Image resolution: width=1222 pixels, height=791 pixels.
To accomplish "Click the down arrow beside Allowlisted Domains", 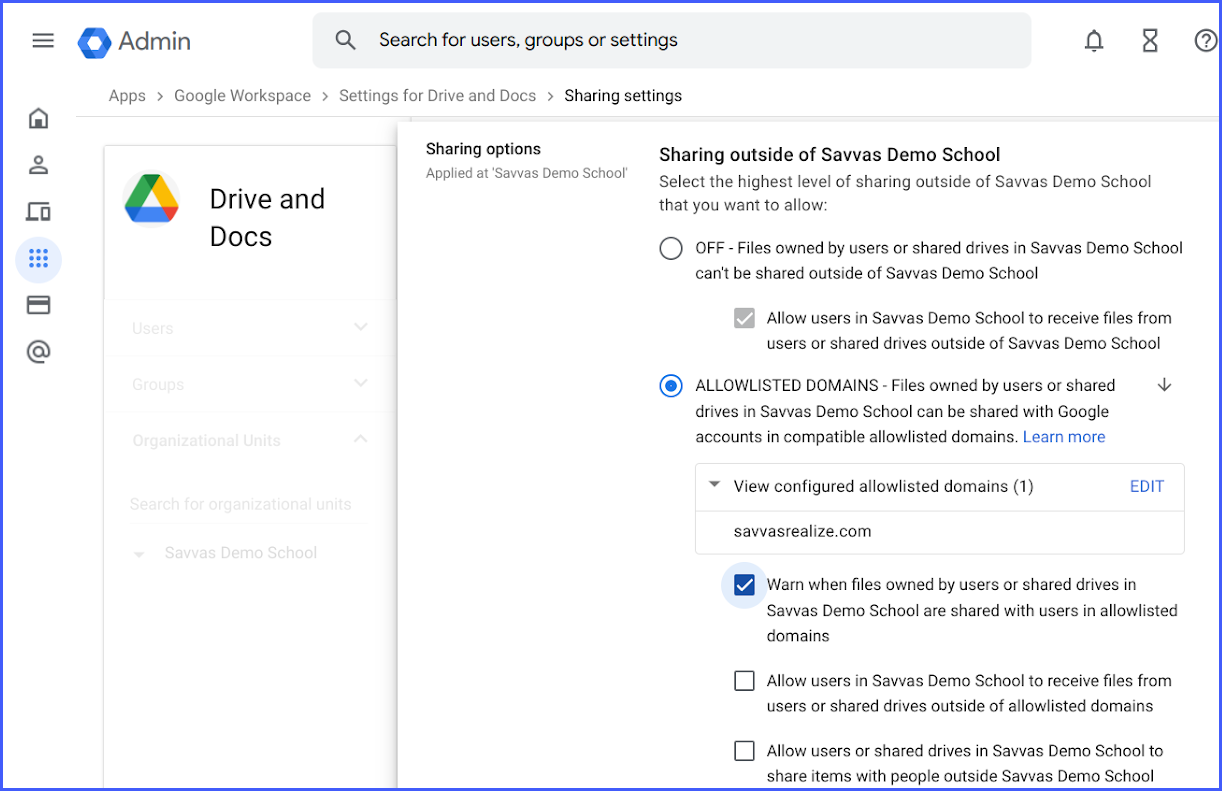I will coord(1164,385).
